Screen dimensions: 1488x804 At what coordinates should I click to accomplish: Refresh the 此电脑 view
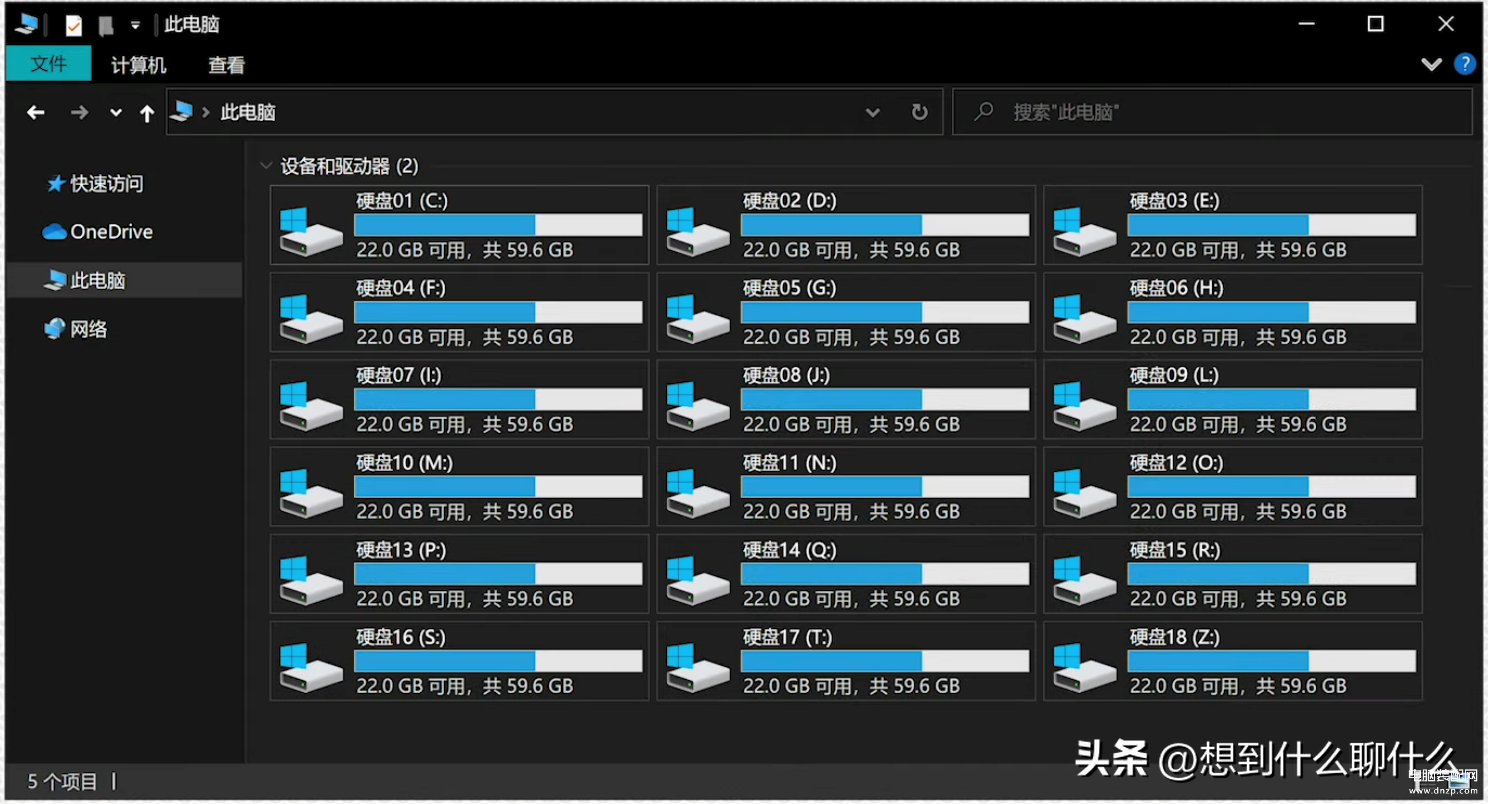click(919, 112)
